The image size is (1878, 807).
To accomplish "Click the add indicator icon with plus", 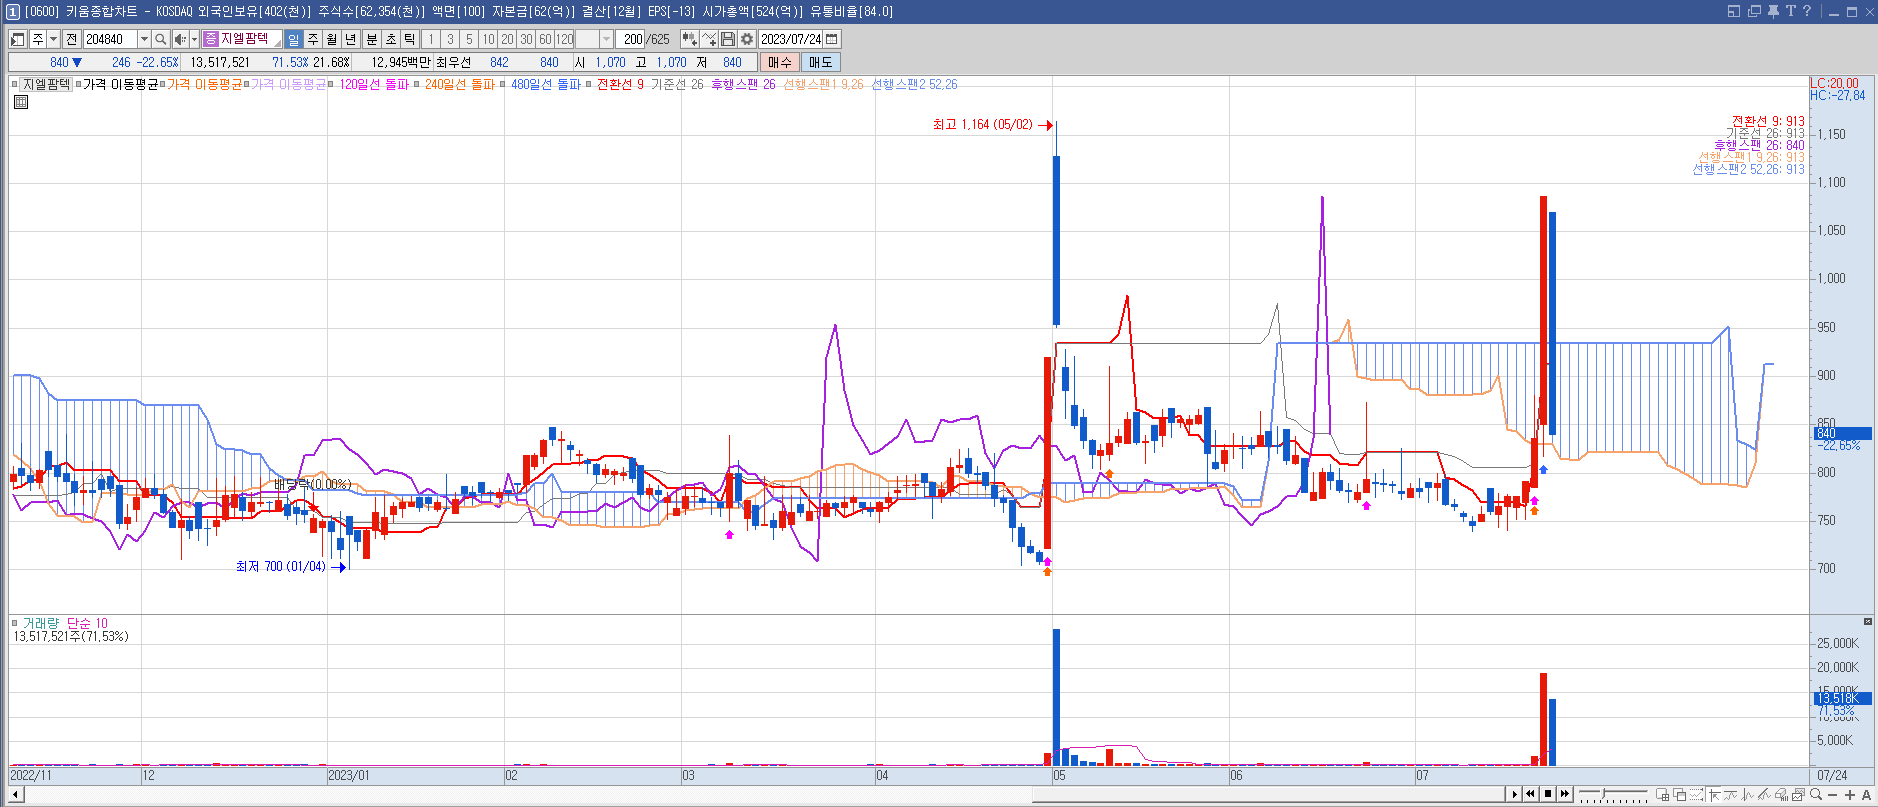I will tap(709, 39).
